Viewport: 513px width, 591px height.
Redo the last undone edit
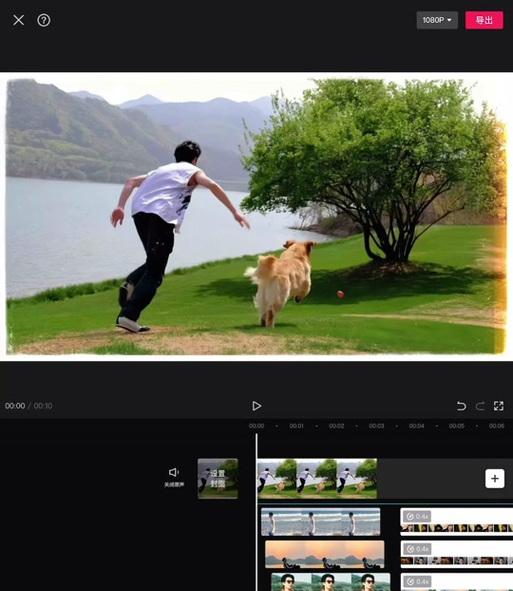click(x=480, y=406)
